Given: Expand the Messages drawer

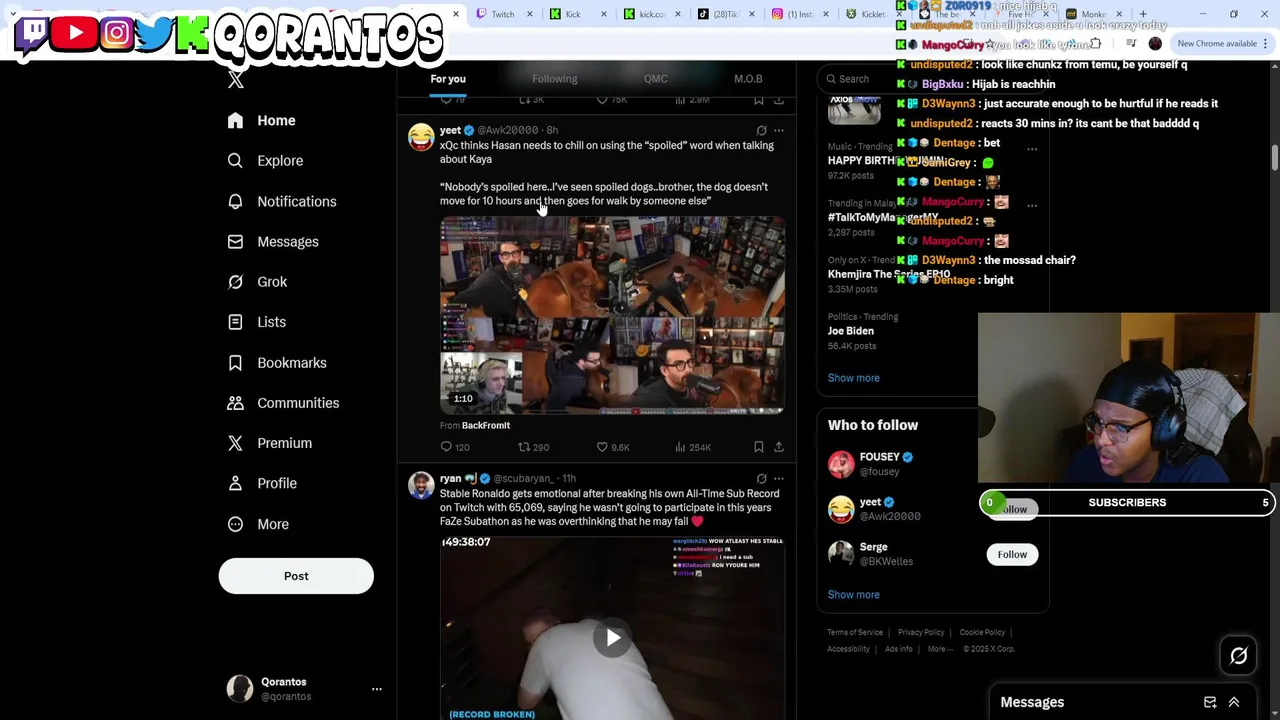Looking at the screenshot, I should coord(1234,702).
